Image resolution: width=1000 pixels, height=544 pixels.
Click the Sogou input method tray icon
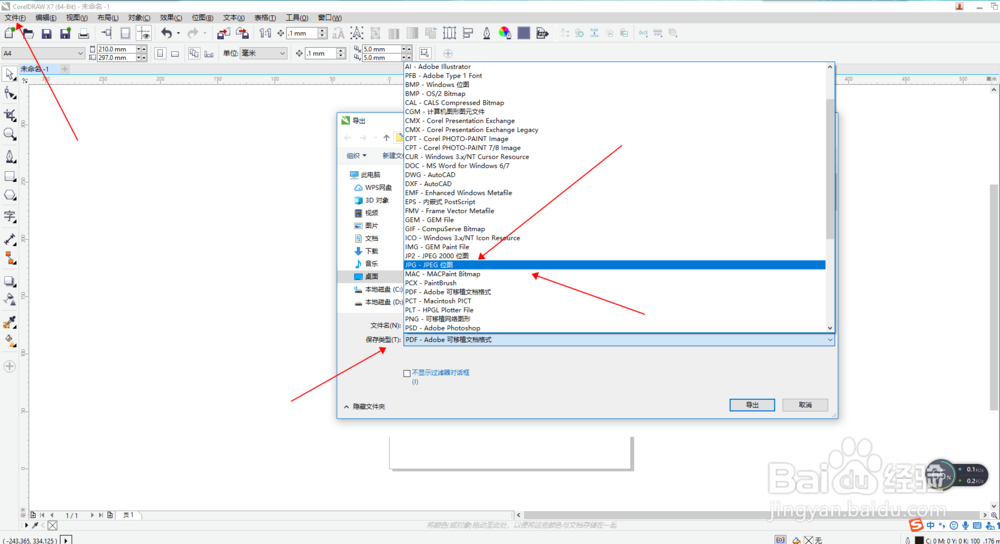tap(916, 525)
